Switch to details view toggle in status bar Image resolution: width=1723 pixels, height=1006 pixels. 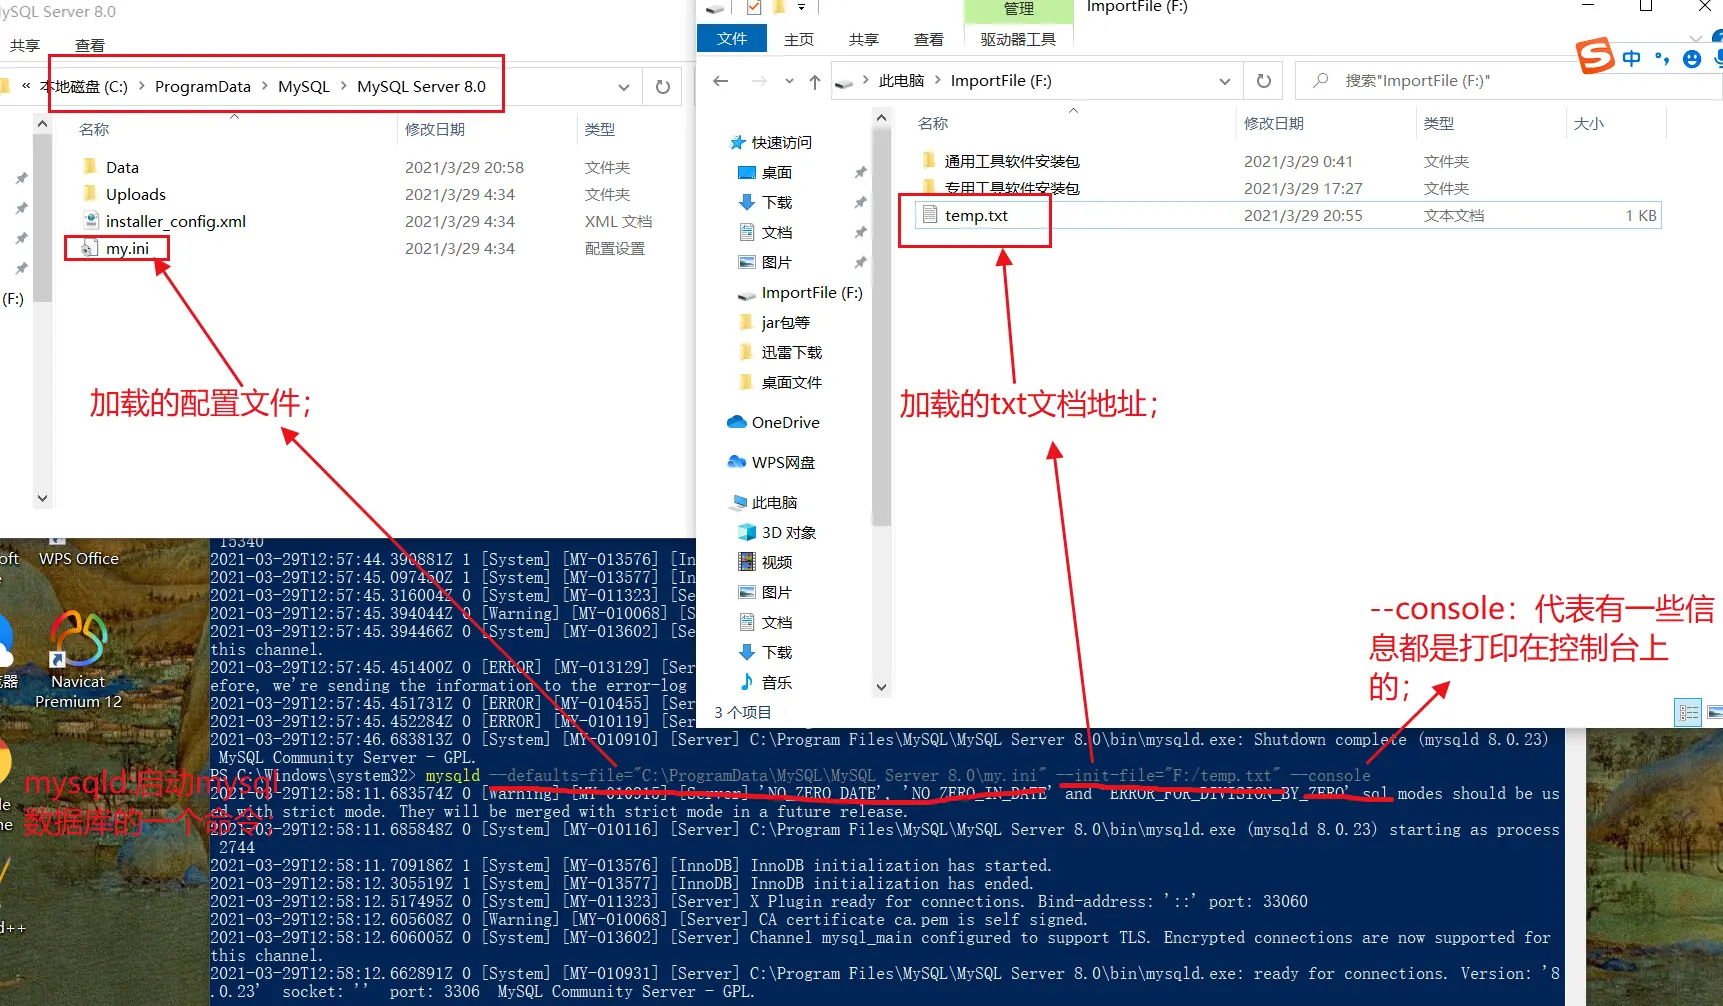[1688, 712]
